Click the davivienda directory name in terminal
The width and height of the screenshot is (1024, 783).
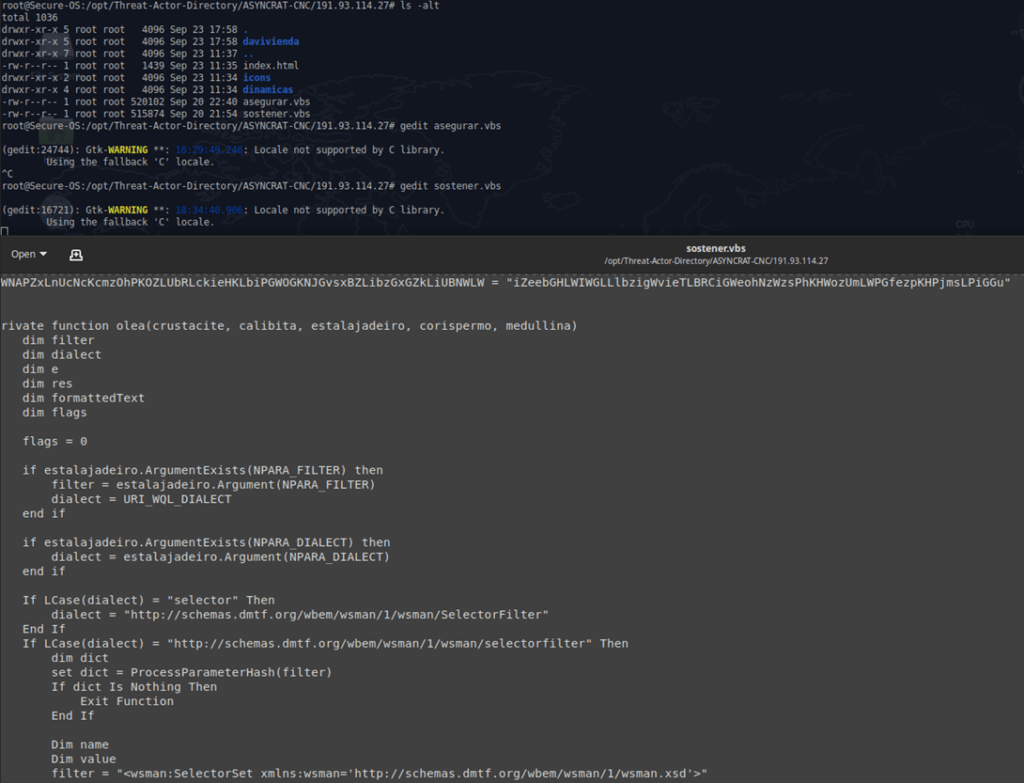click(270, 41)
